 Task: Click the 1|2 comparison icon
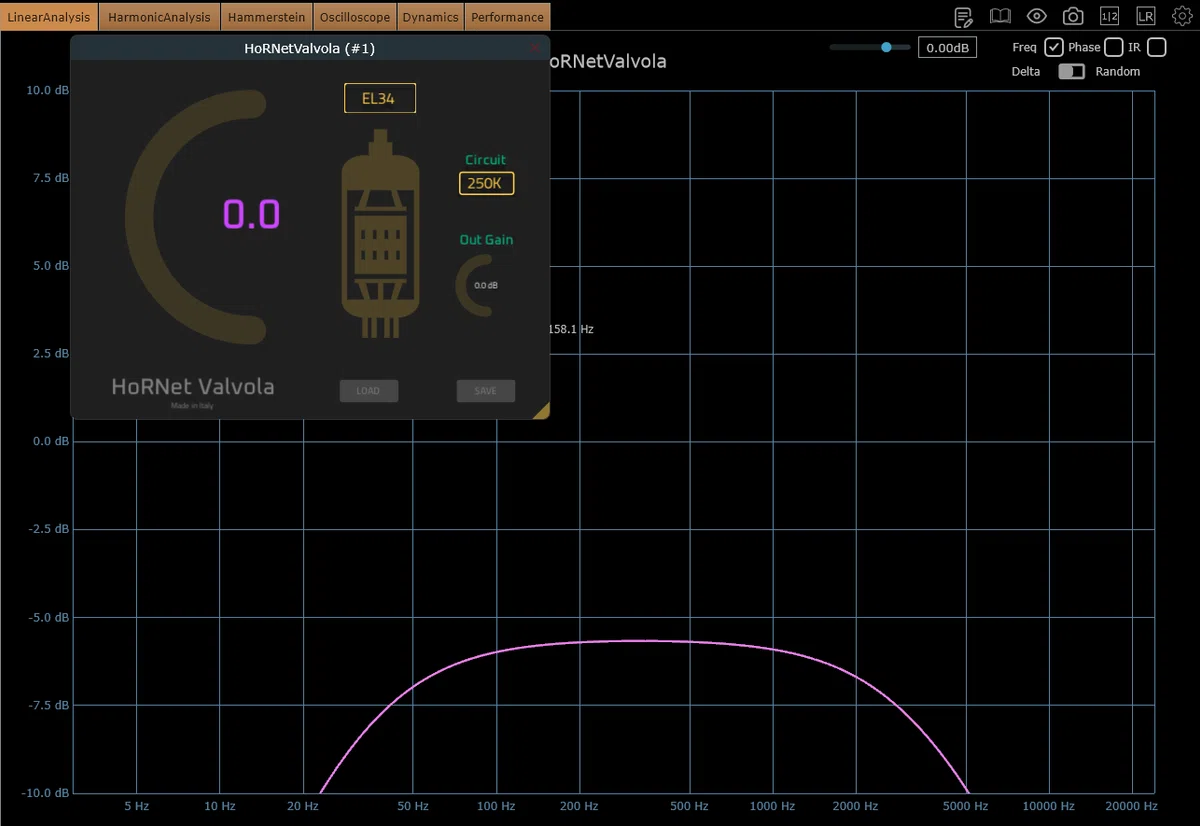click(x=1109, y=16)
